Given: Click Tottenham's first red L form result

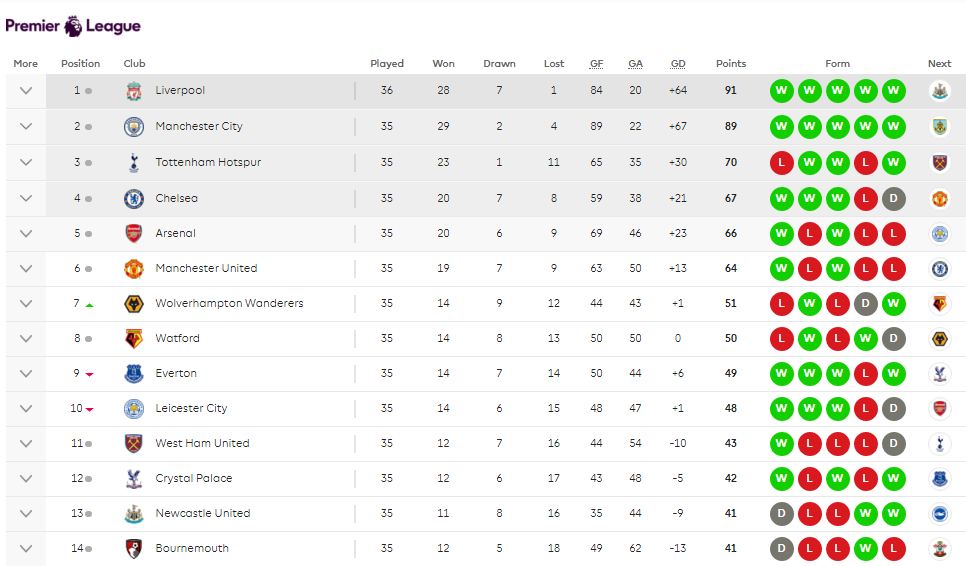Looking at the screenshot, I should pyautogui.click(x=782, y=163).
